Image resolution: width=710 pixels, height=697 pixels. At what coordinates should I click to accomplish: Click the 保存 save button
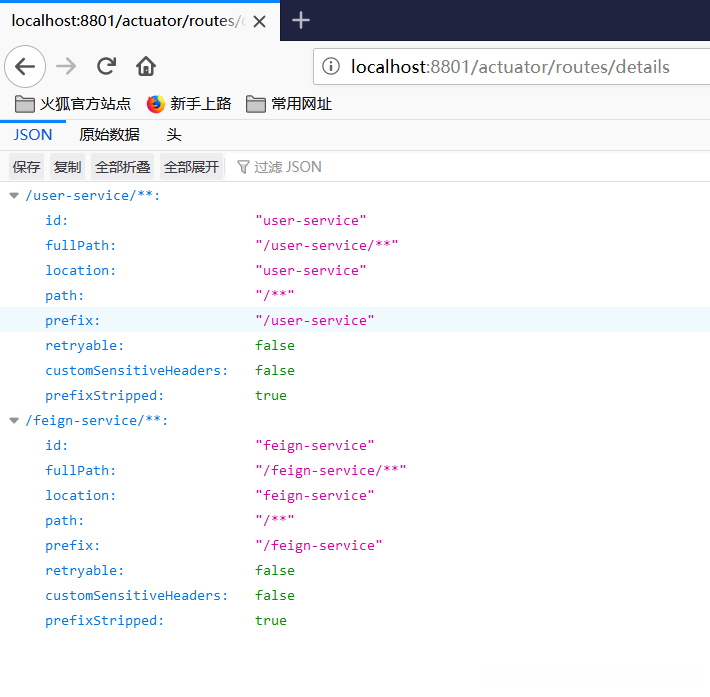click(x=27, y=167)
